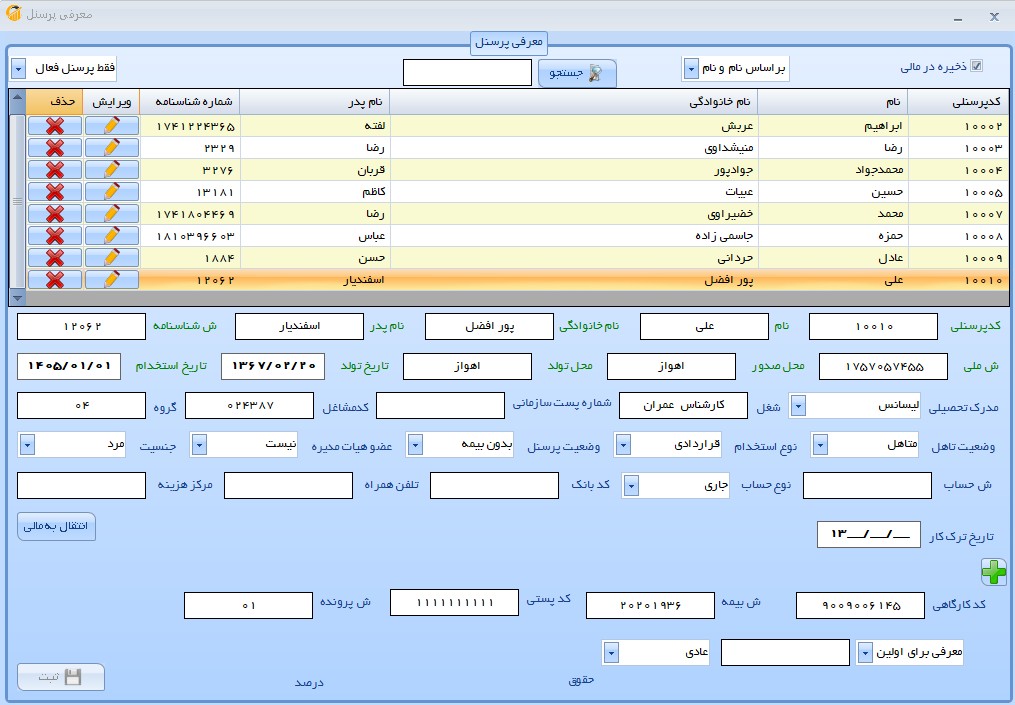Sort by the نام column header
Screen dimensions: 1015x705
[x=832, y=102]
